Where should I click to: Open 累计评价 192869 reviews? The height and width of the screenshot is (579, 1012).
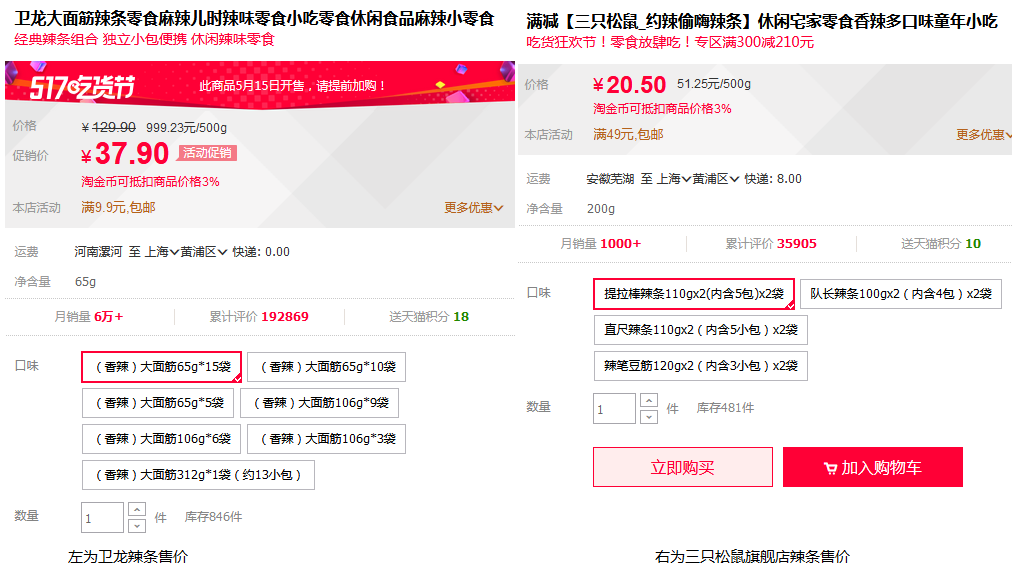[259, 317]
